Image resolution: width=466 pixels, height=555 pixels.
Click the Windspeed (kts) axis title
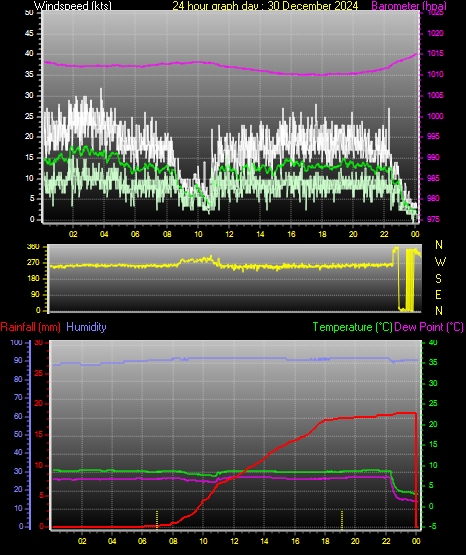click(73, 6)
